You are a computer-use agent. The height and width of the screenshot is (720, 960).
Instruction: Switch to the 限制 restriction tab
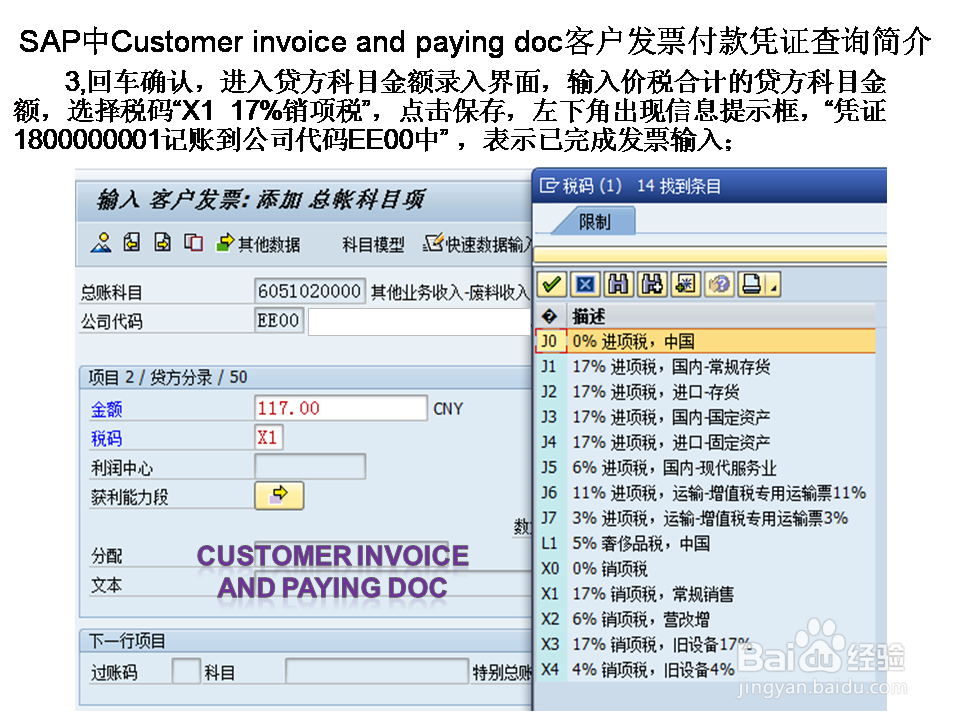594,222
